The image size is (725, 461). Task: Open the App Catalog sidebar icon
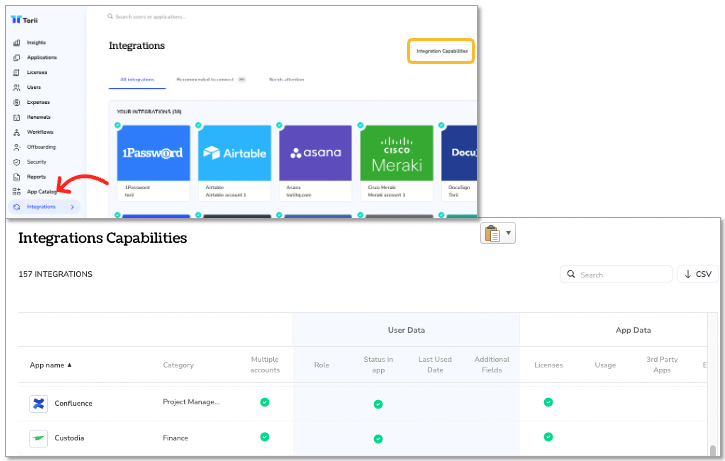tap(17, 191)
